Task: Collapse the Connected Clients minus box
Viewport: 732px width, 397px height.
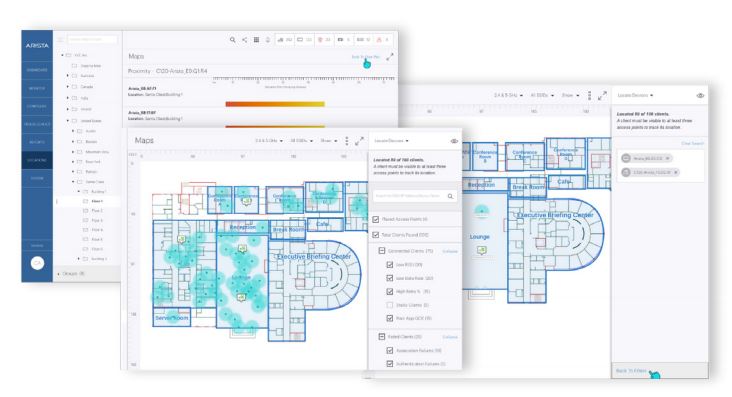Action: (x=381, y=251)
